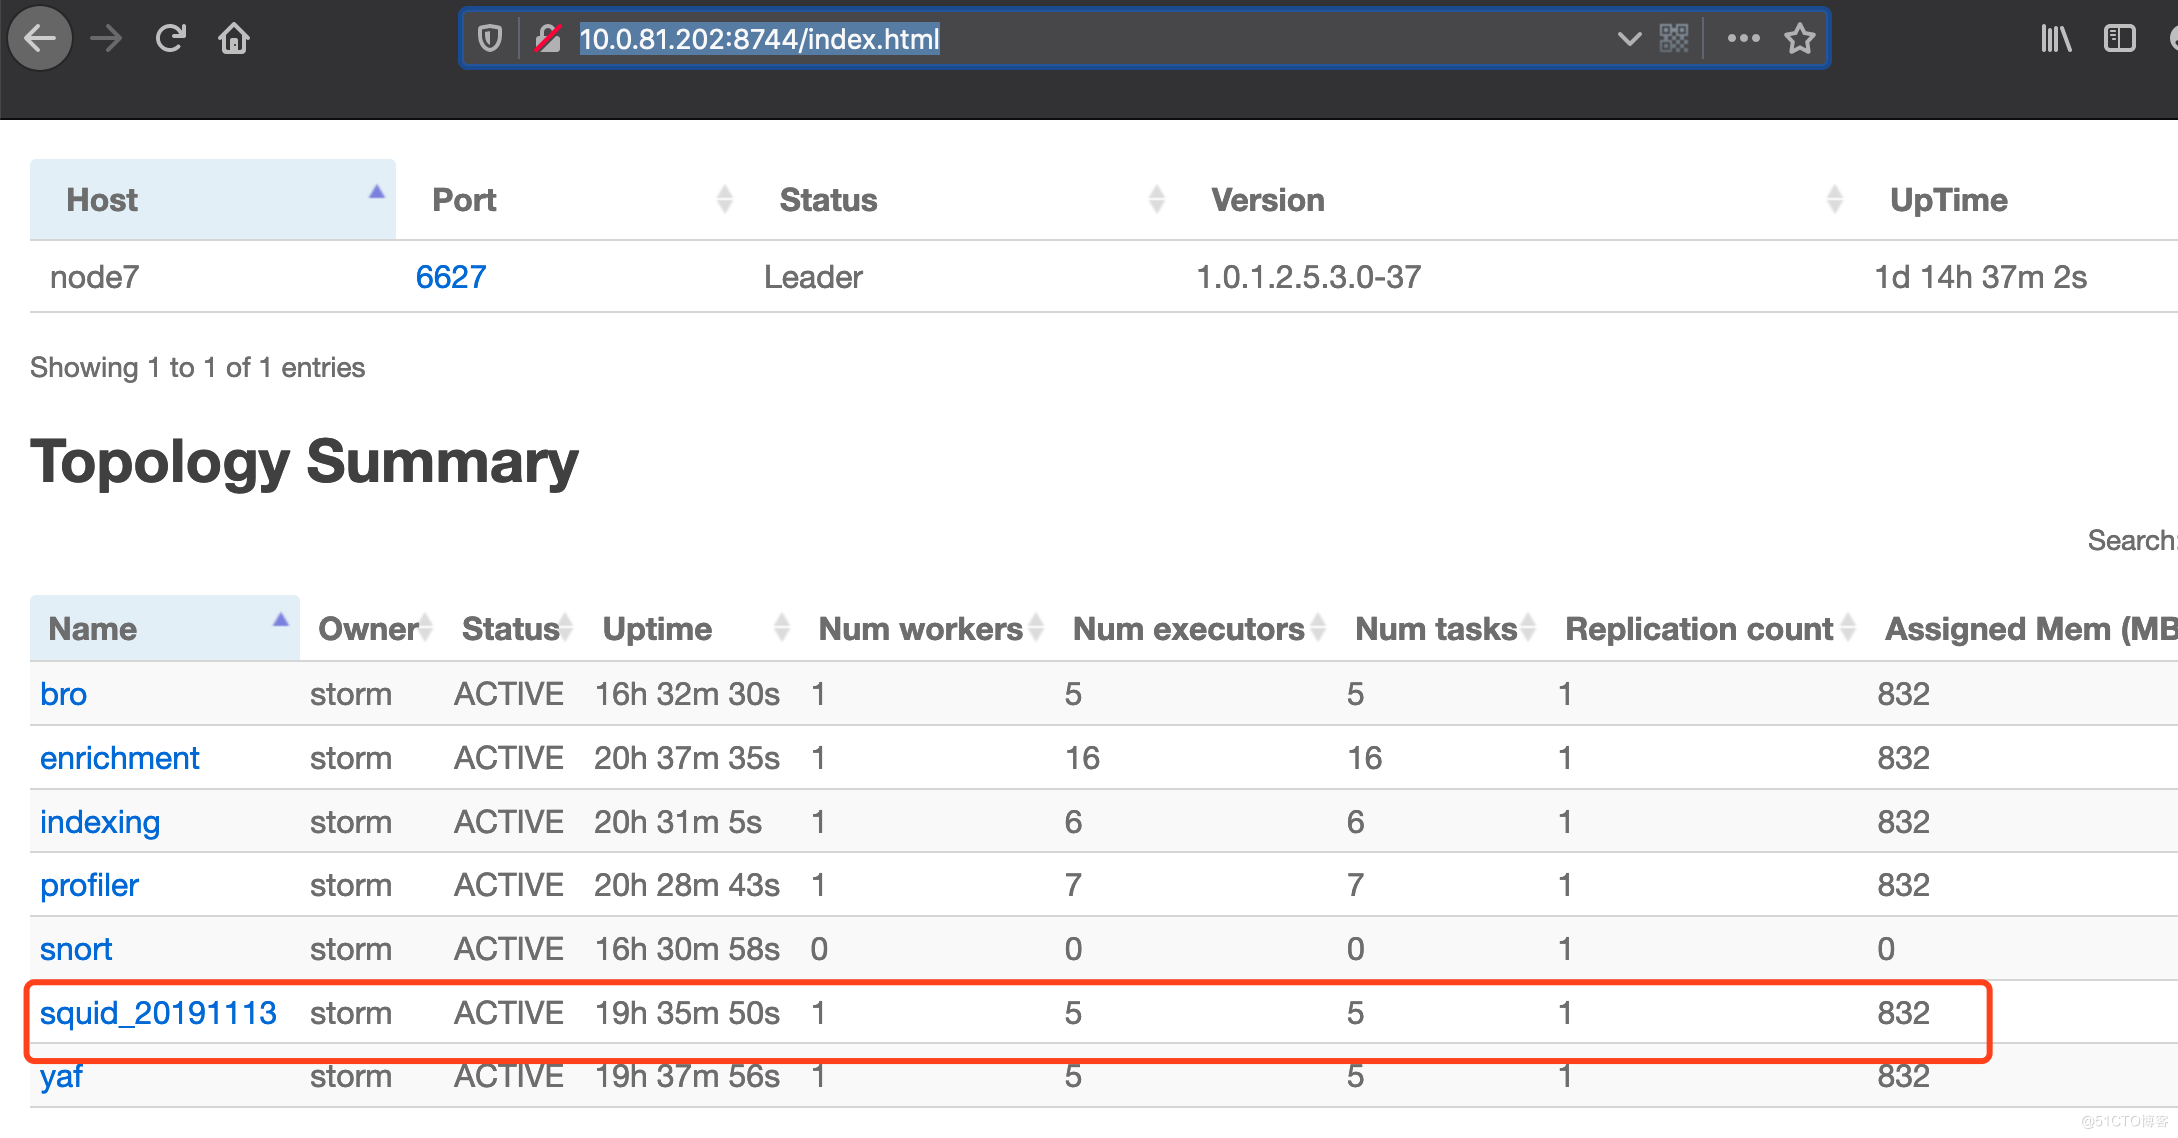
Task: Open nimbus port 6627 link
Action: tap(451, 277)
